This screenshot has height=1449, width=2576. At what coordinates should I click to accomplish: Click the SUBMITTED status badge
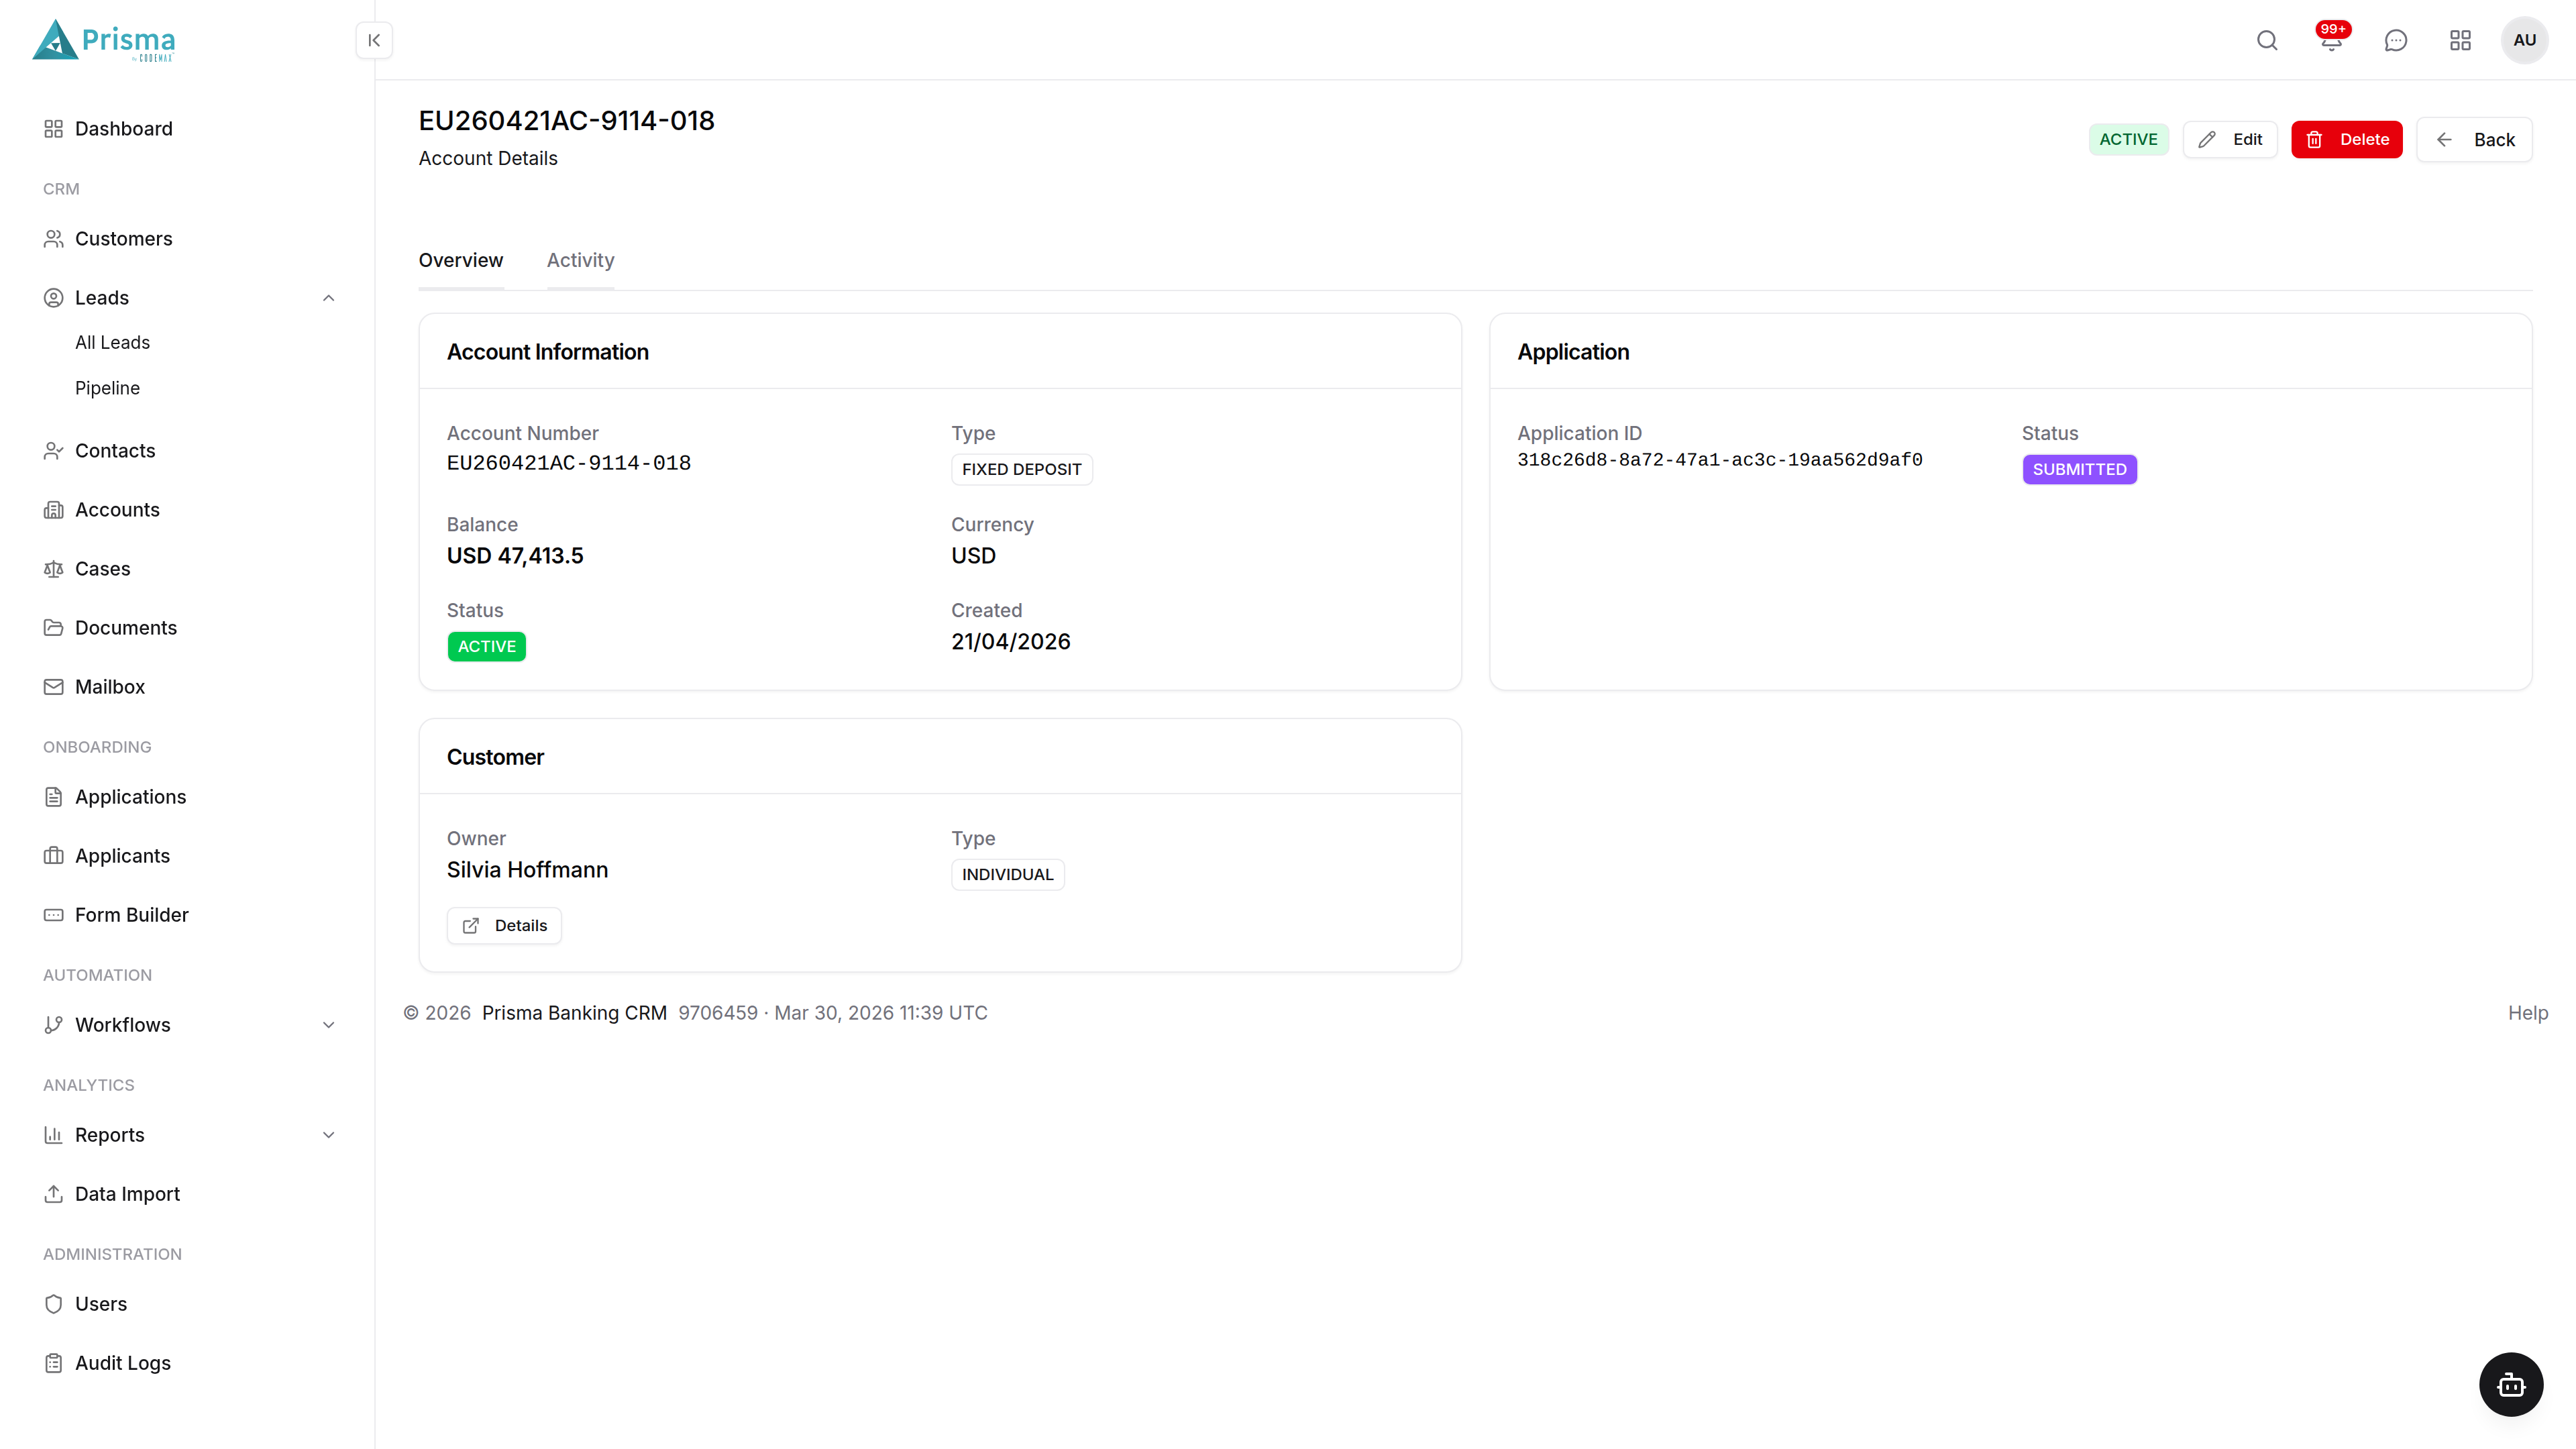pyautogui.click(x=2079, y=470)
